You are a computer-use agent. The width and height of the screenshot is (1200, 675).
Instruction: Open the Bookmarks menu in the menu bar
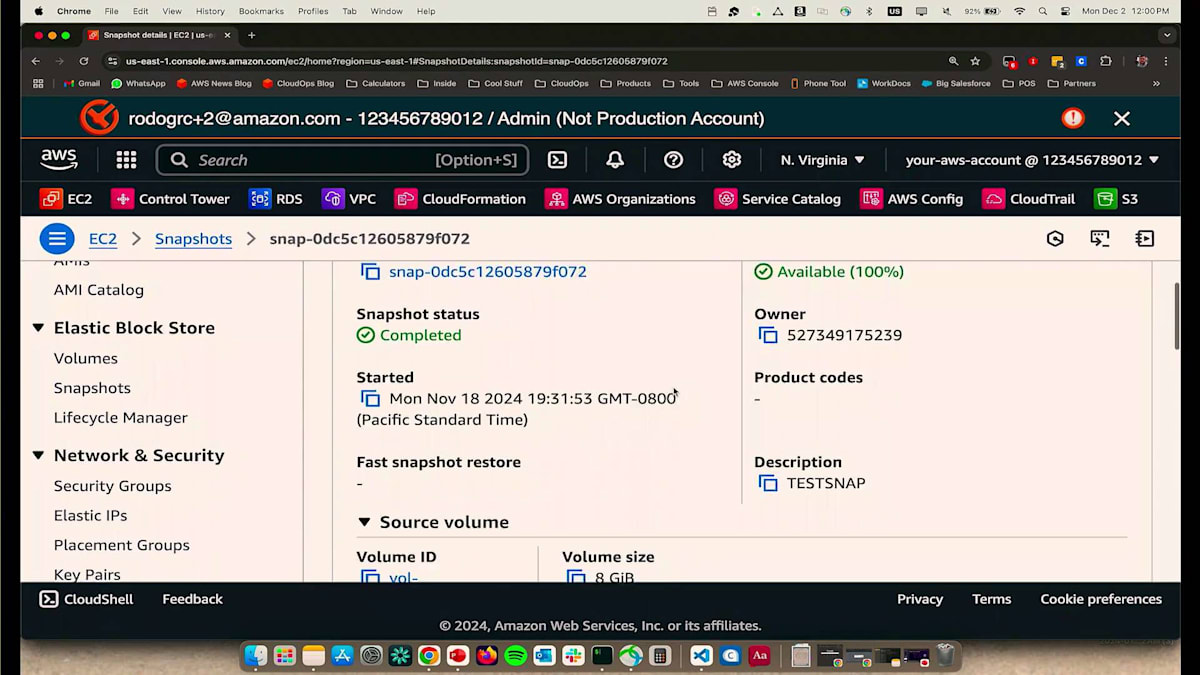pos(261,11)
